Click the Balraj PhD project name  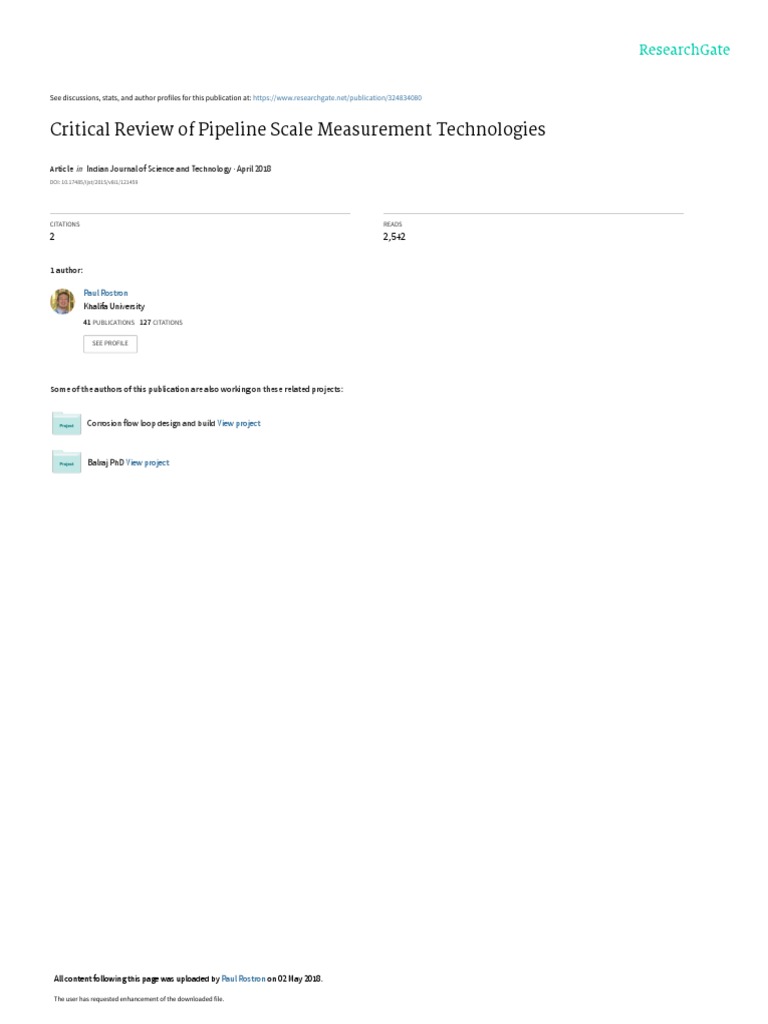pyautogui.click(x=106, y=462)
